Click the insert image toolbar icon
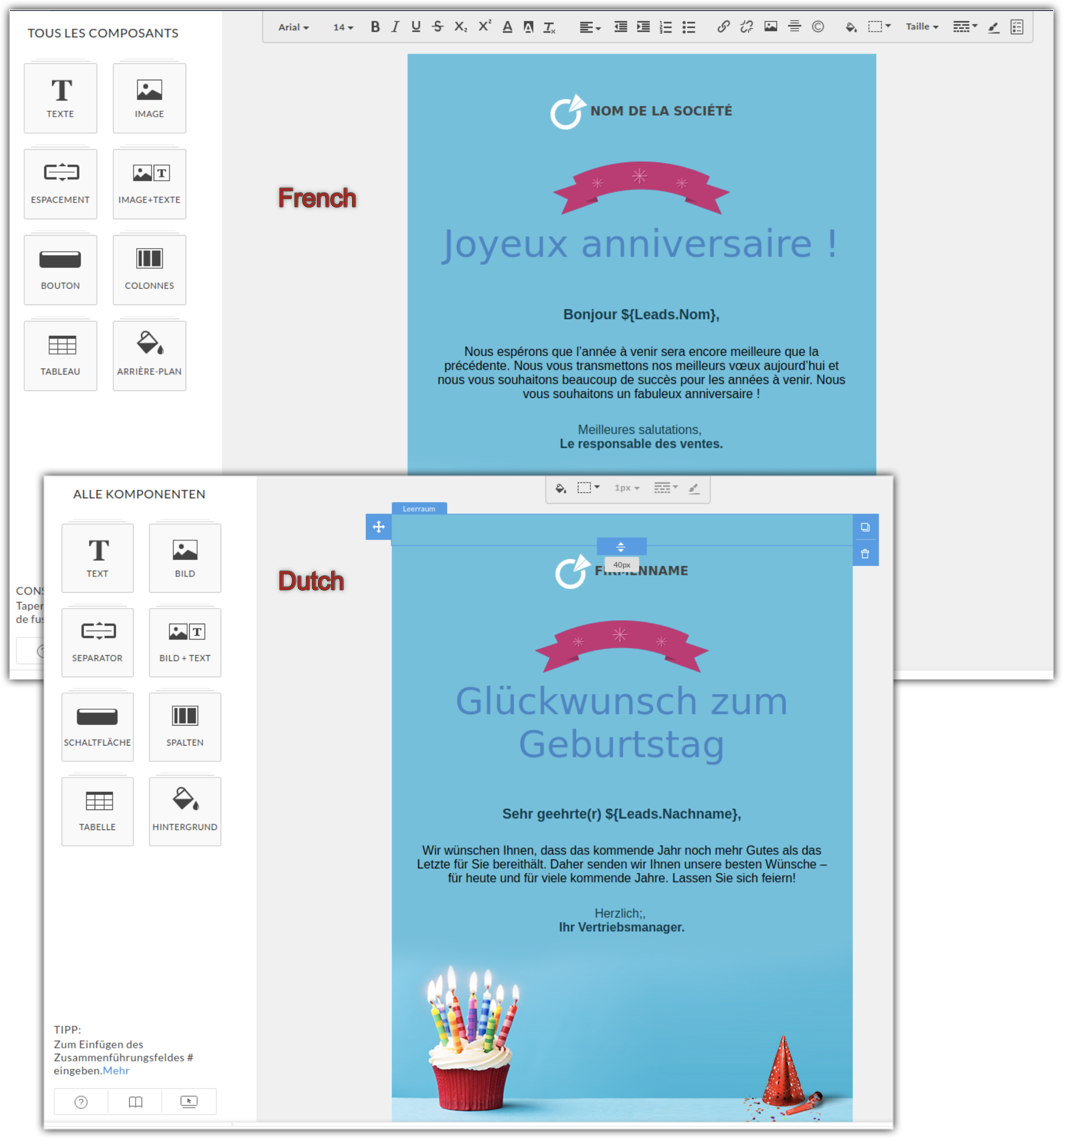 point(771,27)
